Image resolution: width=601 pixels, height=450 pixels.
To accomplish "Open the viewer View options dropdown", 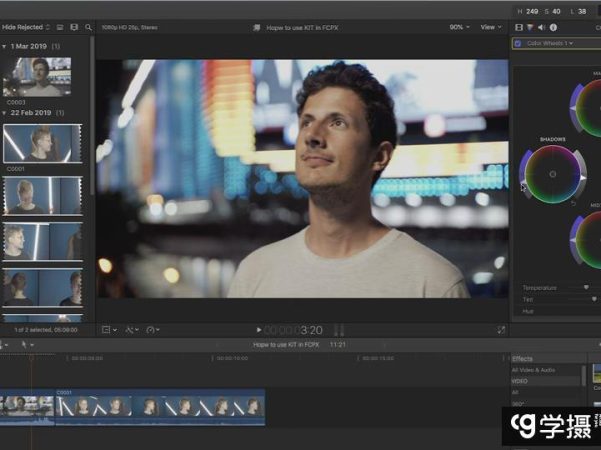I will pos(491,27).
